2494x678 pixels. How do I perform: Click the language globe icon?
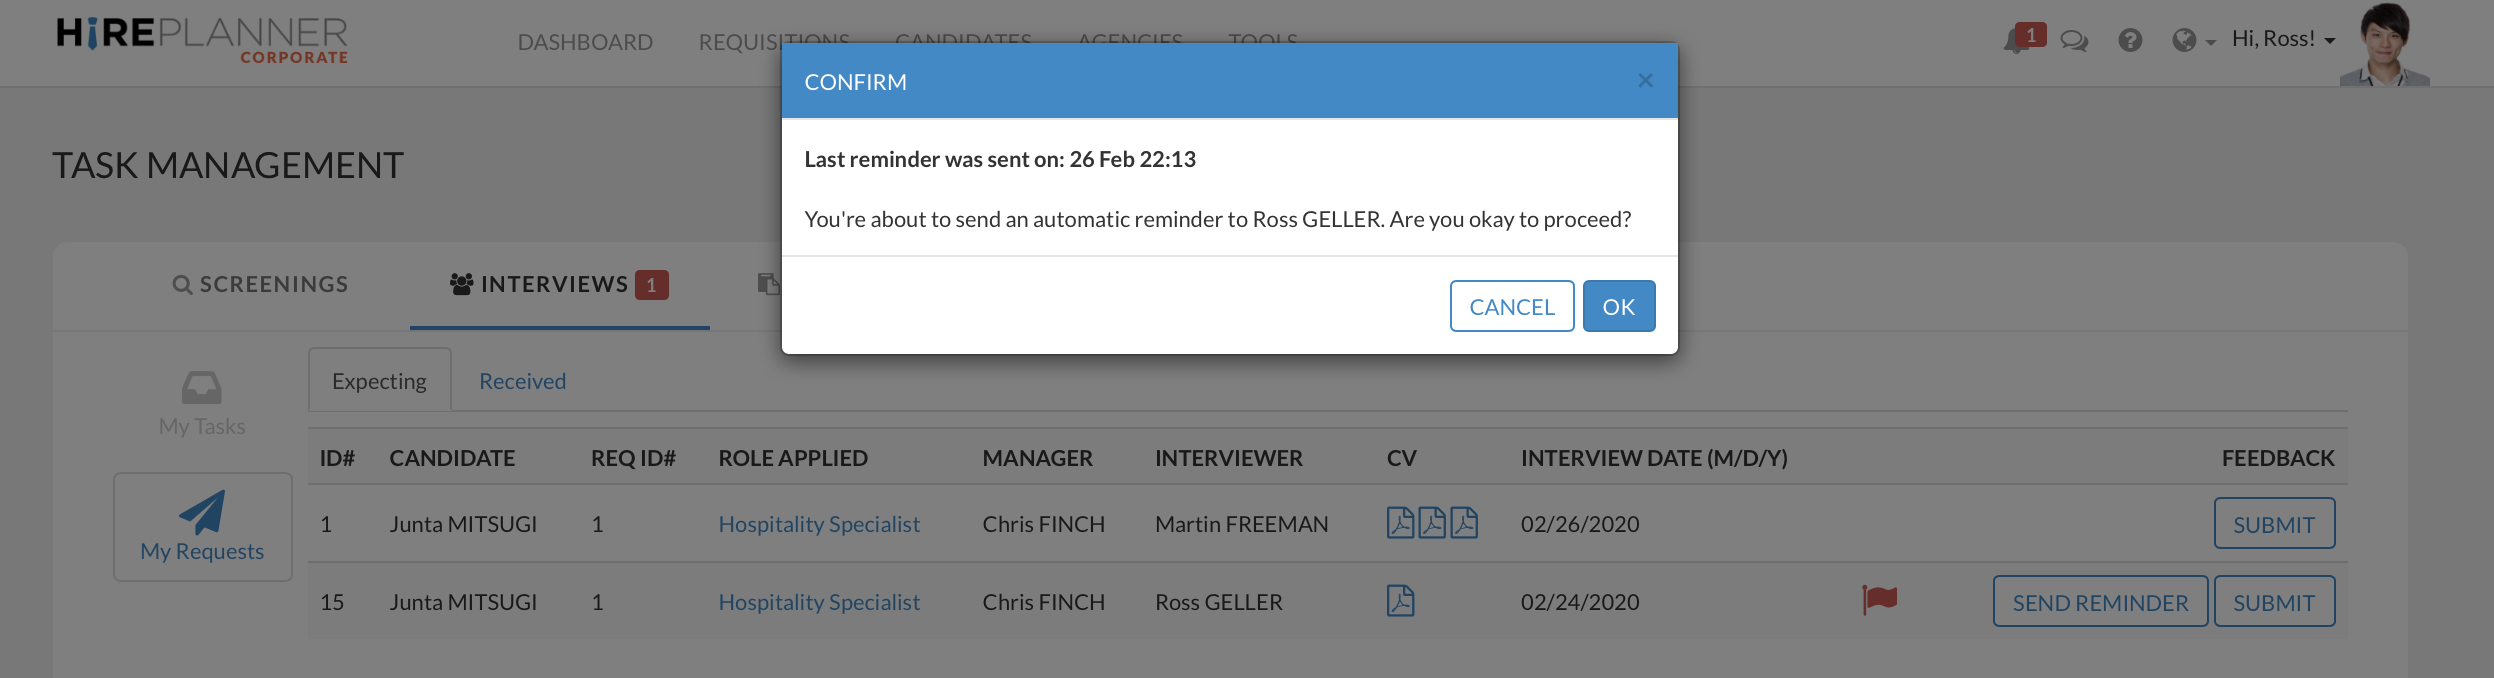(2186, 40)
